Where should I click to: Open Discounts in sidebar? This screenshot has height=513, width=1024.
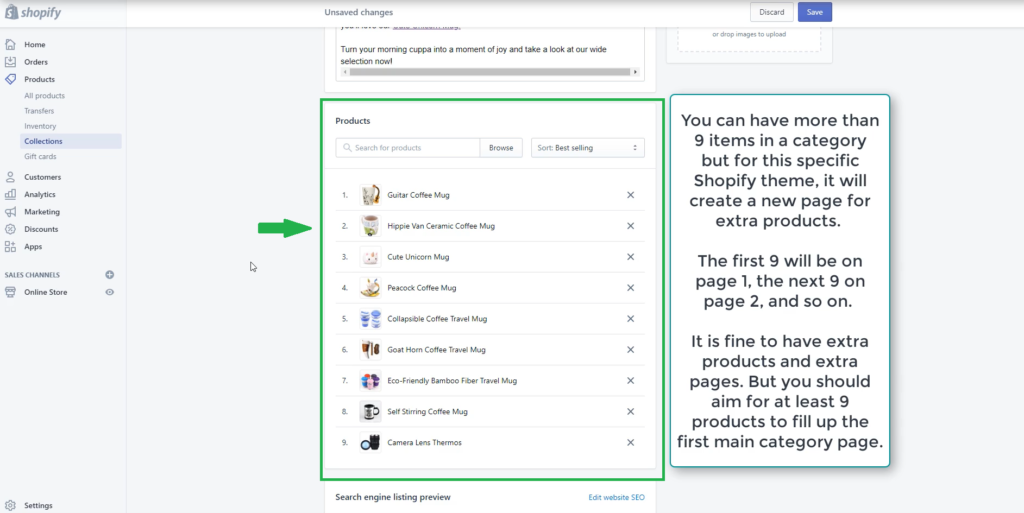tap(41, 229)
